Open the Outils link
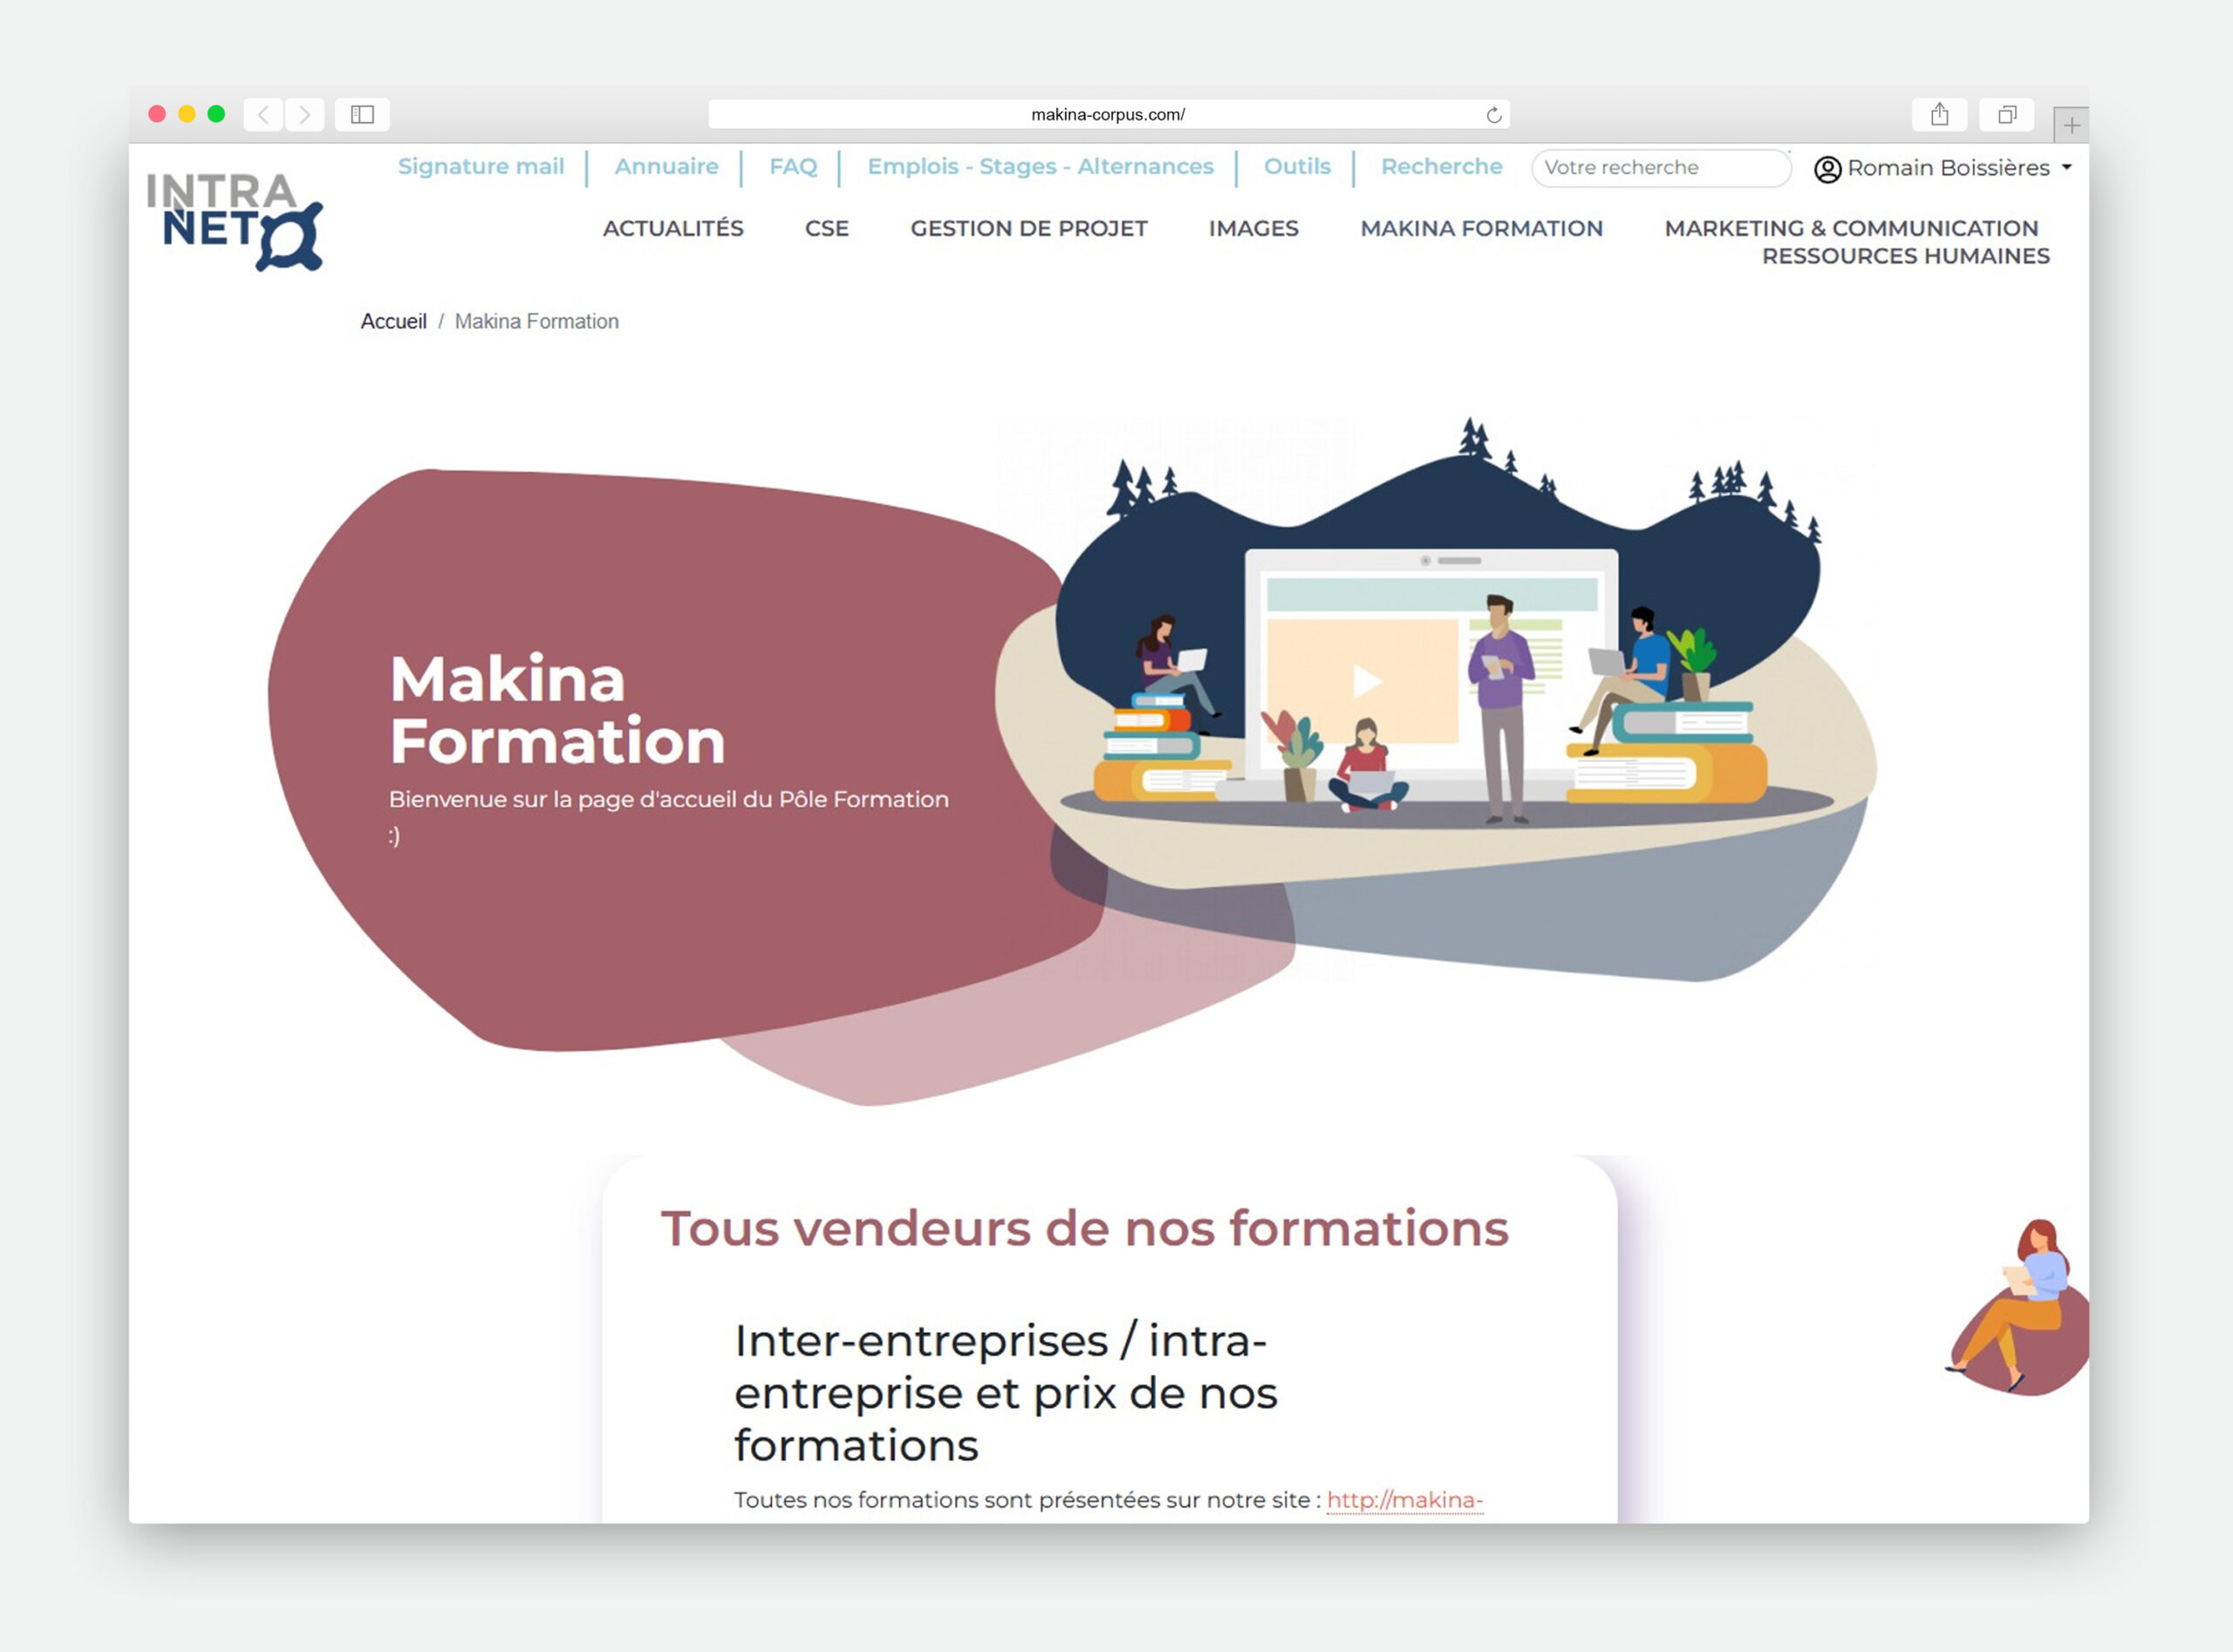 pos(1297,166)
